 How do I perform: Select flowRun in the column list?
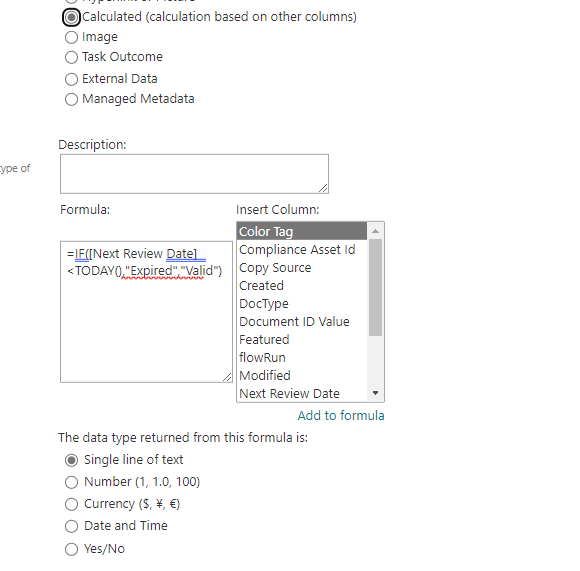click(302, 358)
